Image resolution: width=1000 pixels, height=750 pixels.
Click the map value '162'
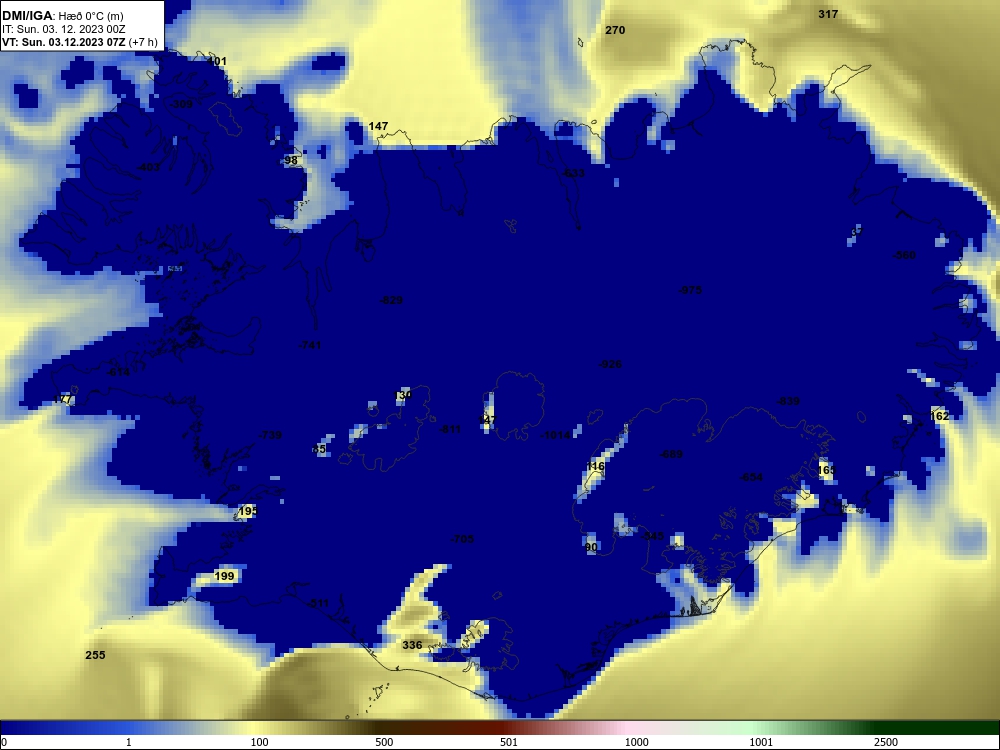click(939, 416)
